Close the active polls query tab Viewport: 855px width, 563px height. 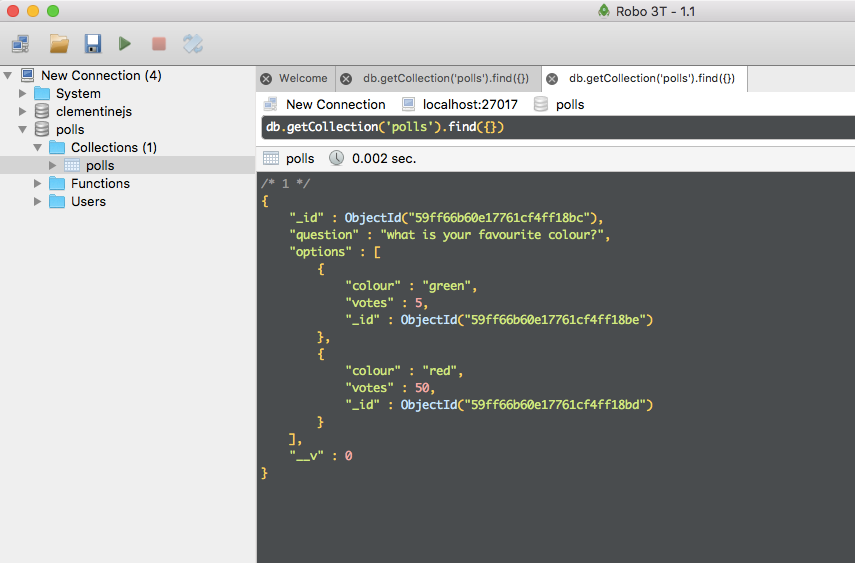pyautogui.click(x=552, y=79)
